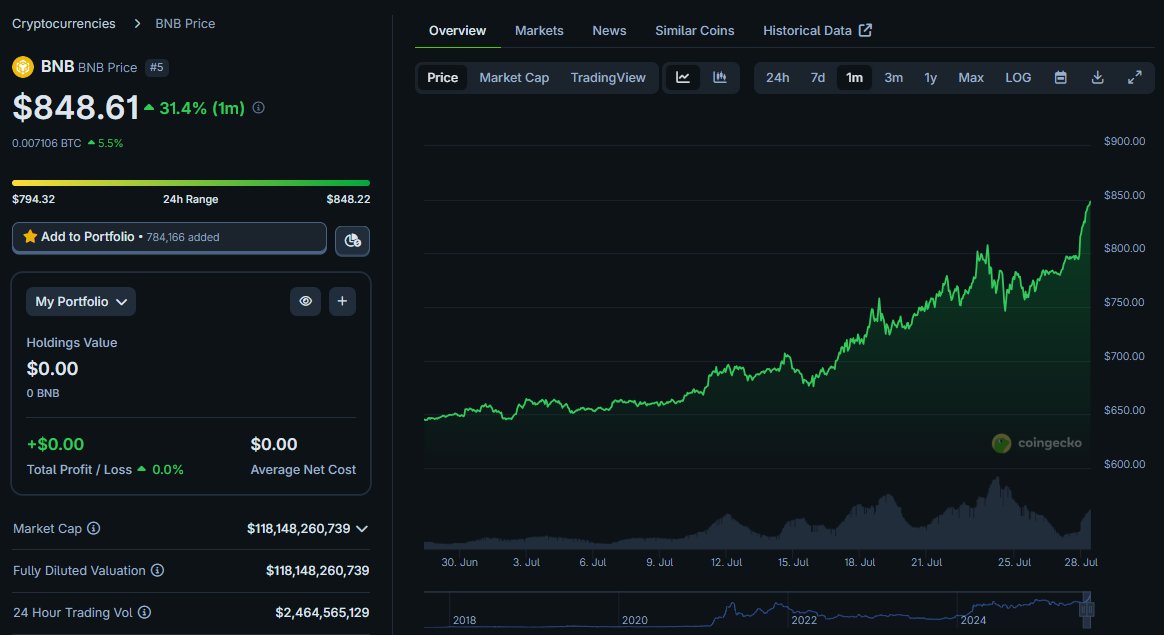Screen dimensions: 1164x635
Task: Click the Total Profit / Loss label
Action: click(79, 469)
